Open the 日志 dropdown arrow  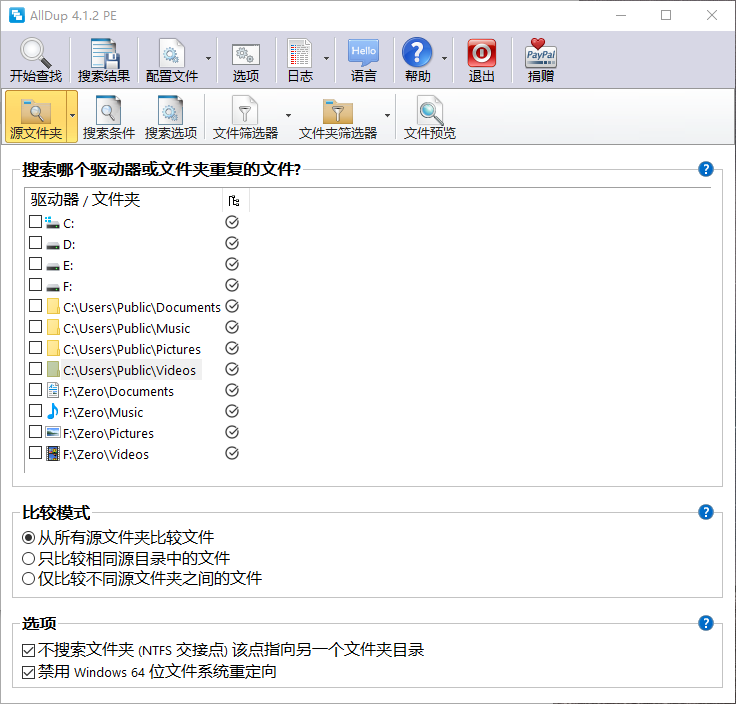tap(327, 59)
